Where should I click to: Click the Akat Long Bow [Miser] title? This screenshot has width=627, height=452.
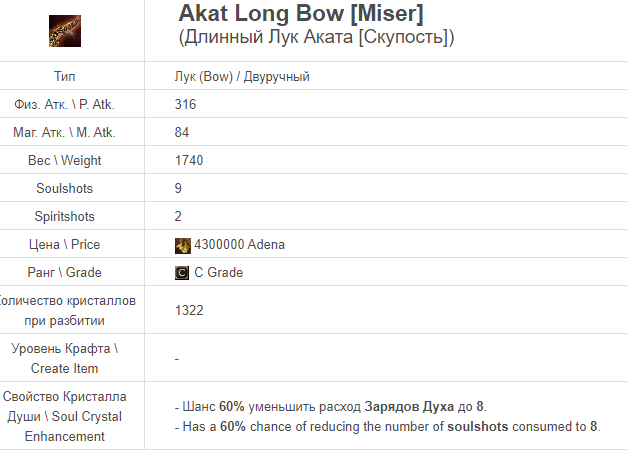[301, 14]
